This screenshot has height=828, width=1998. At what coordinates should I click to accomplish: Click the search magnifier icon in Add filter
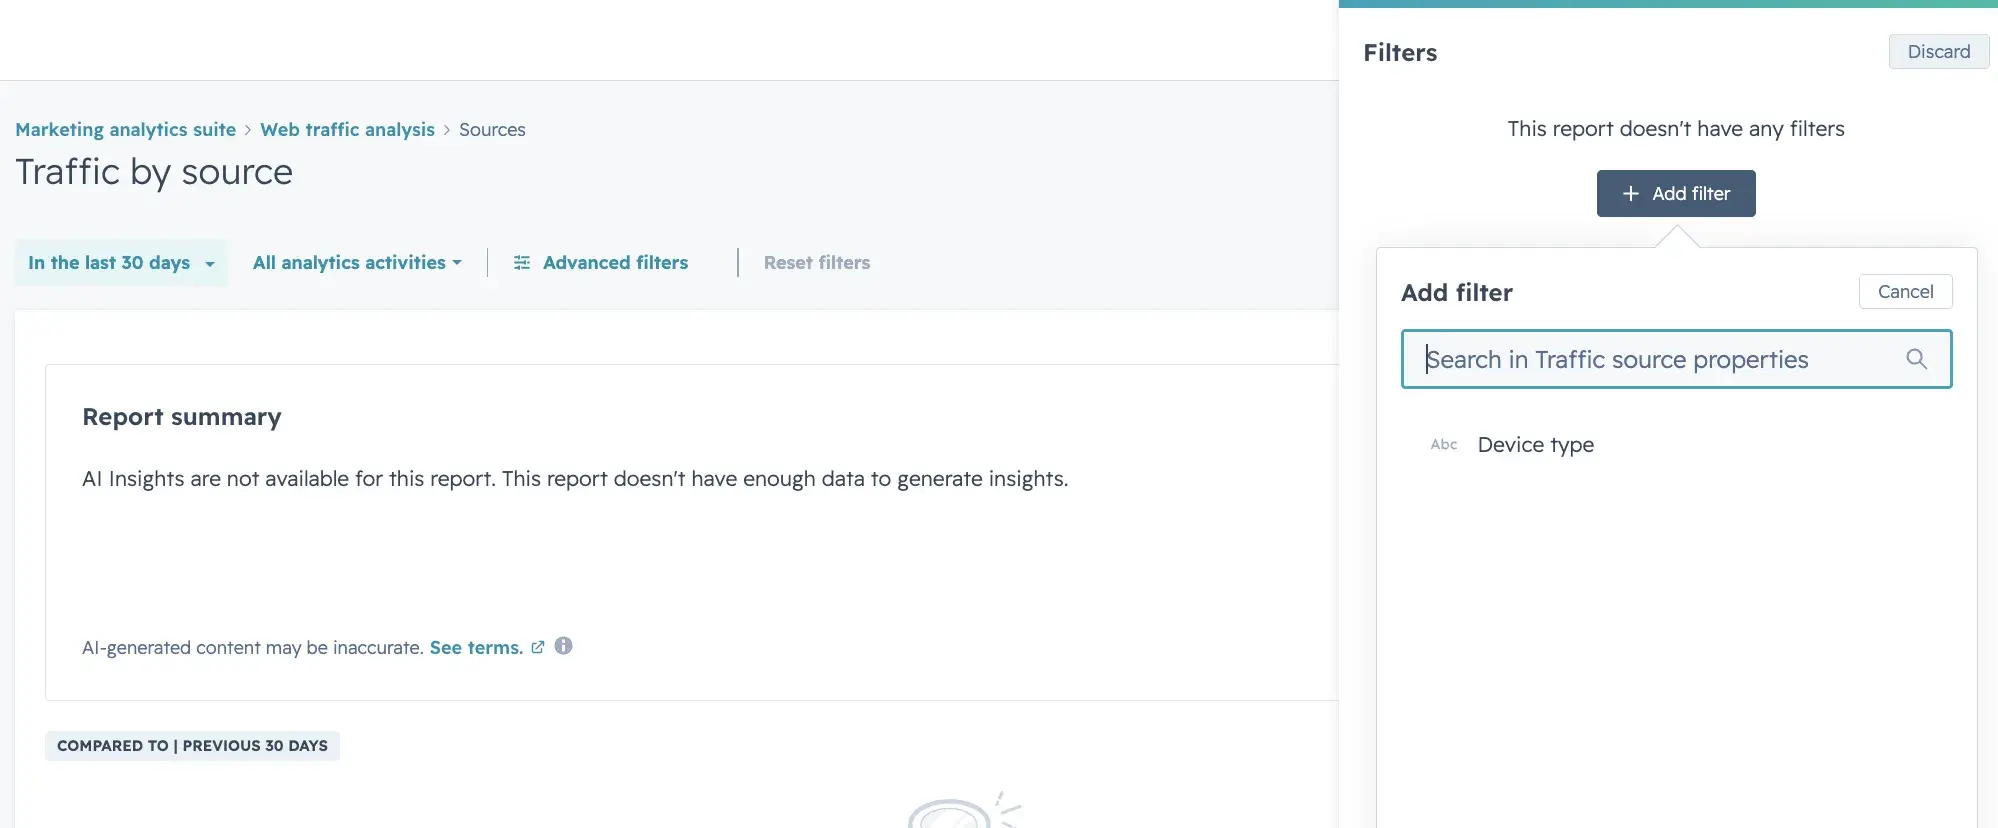tap(1916, 359)
